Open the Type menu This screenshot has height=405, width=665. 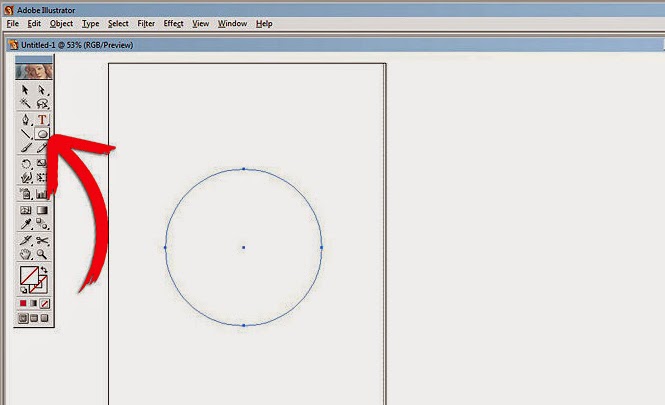[x=90, y=24]
